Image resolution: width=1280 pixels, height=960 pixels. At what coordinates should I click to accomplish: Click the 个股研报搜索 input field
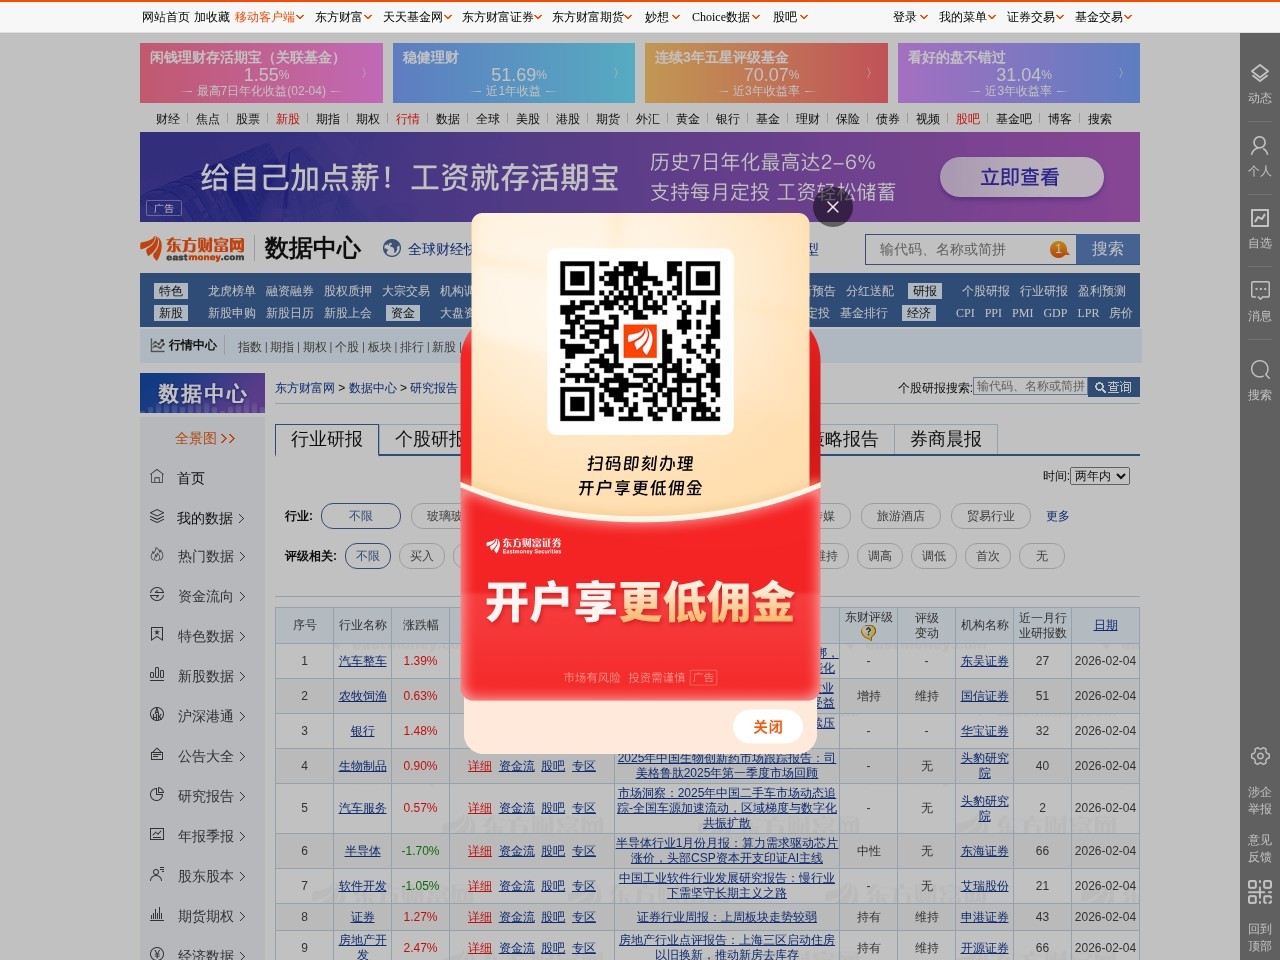tap(1030, 386)
